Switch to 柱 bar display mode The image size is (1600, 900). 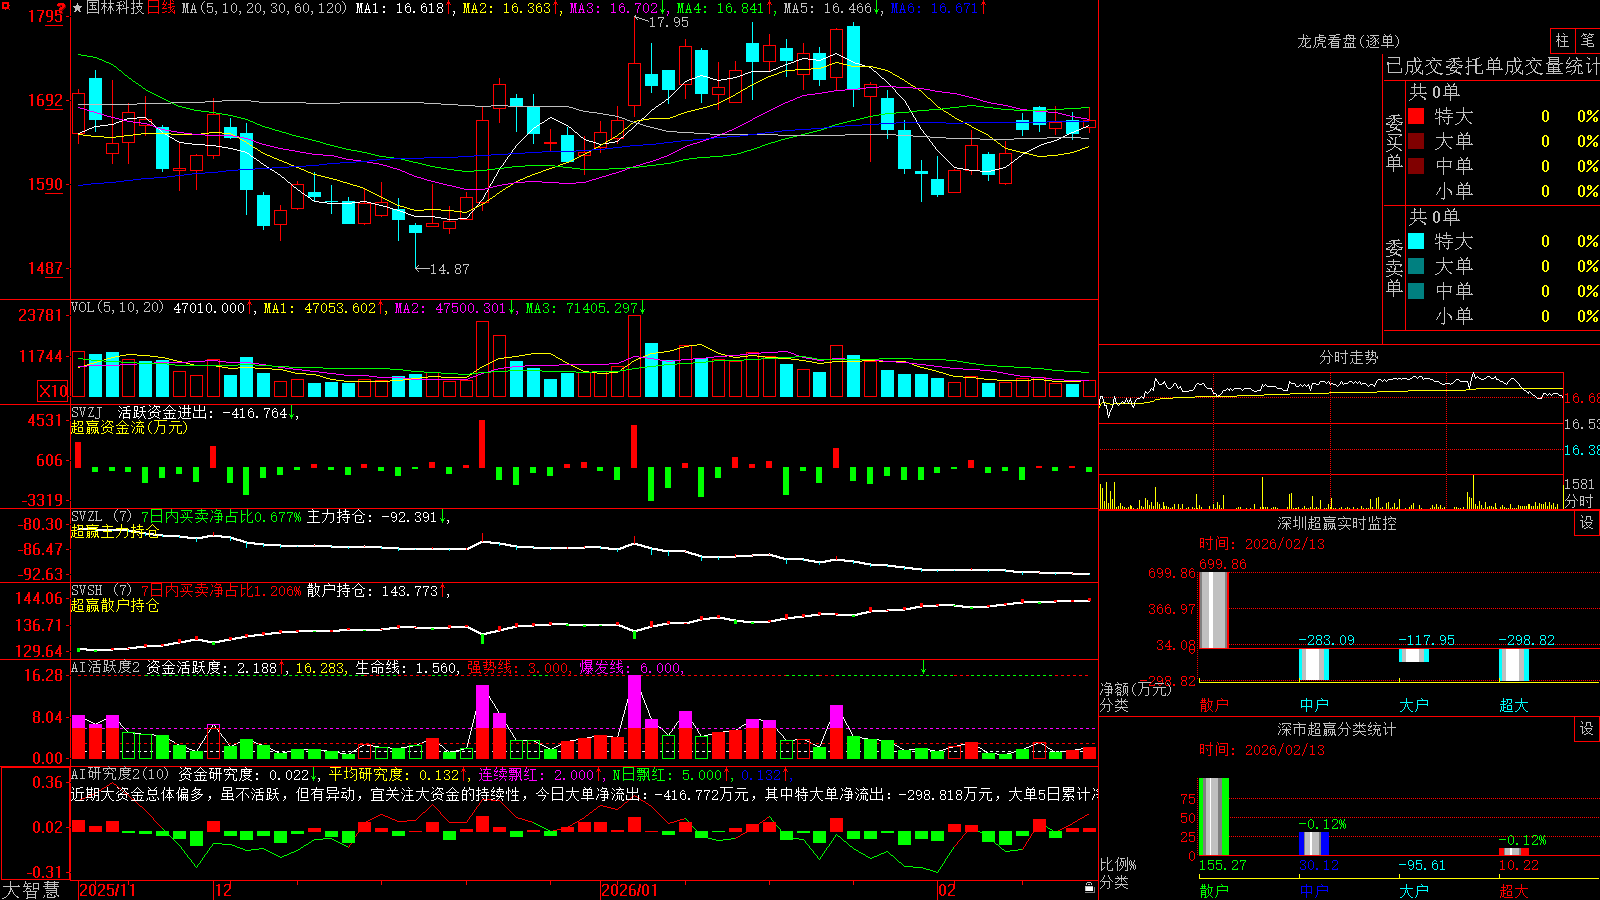point(1562,40)
